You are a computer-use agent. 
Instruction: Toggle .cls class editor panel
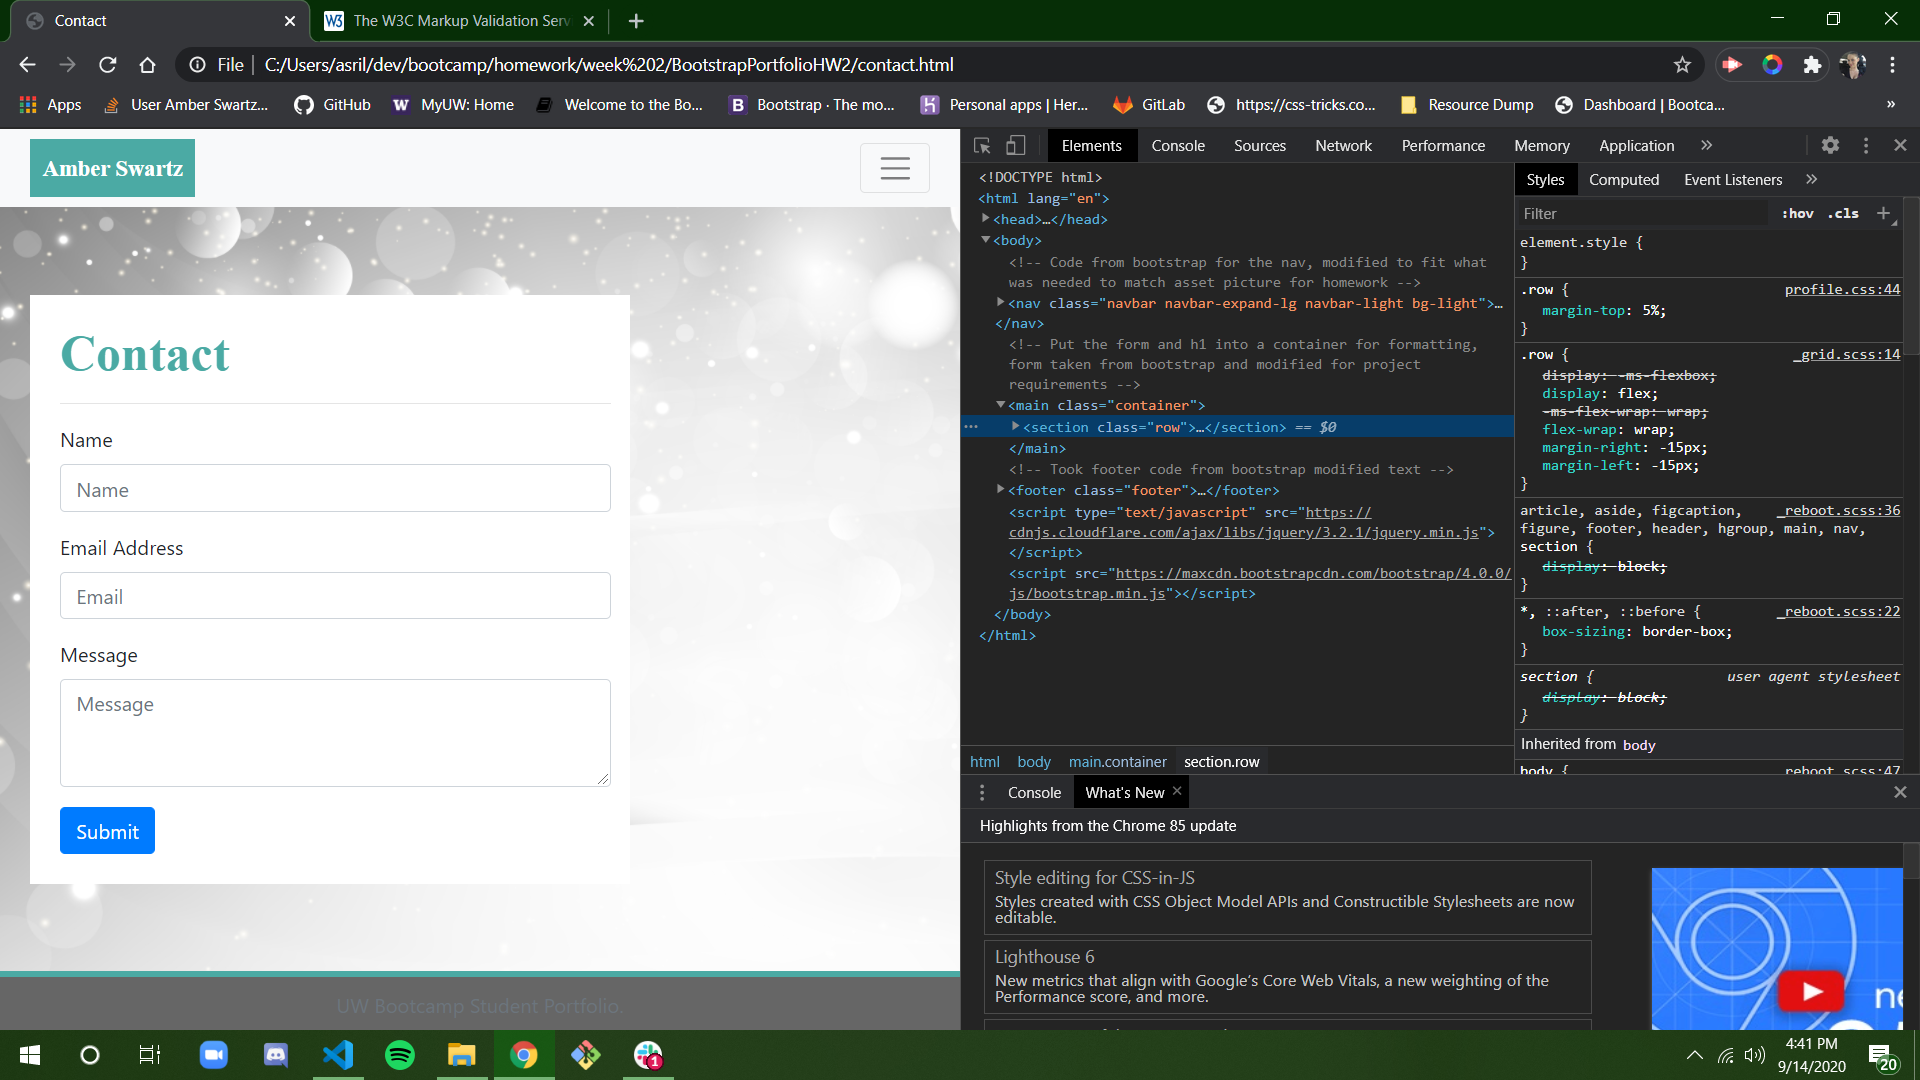tap(1843, 213)
